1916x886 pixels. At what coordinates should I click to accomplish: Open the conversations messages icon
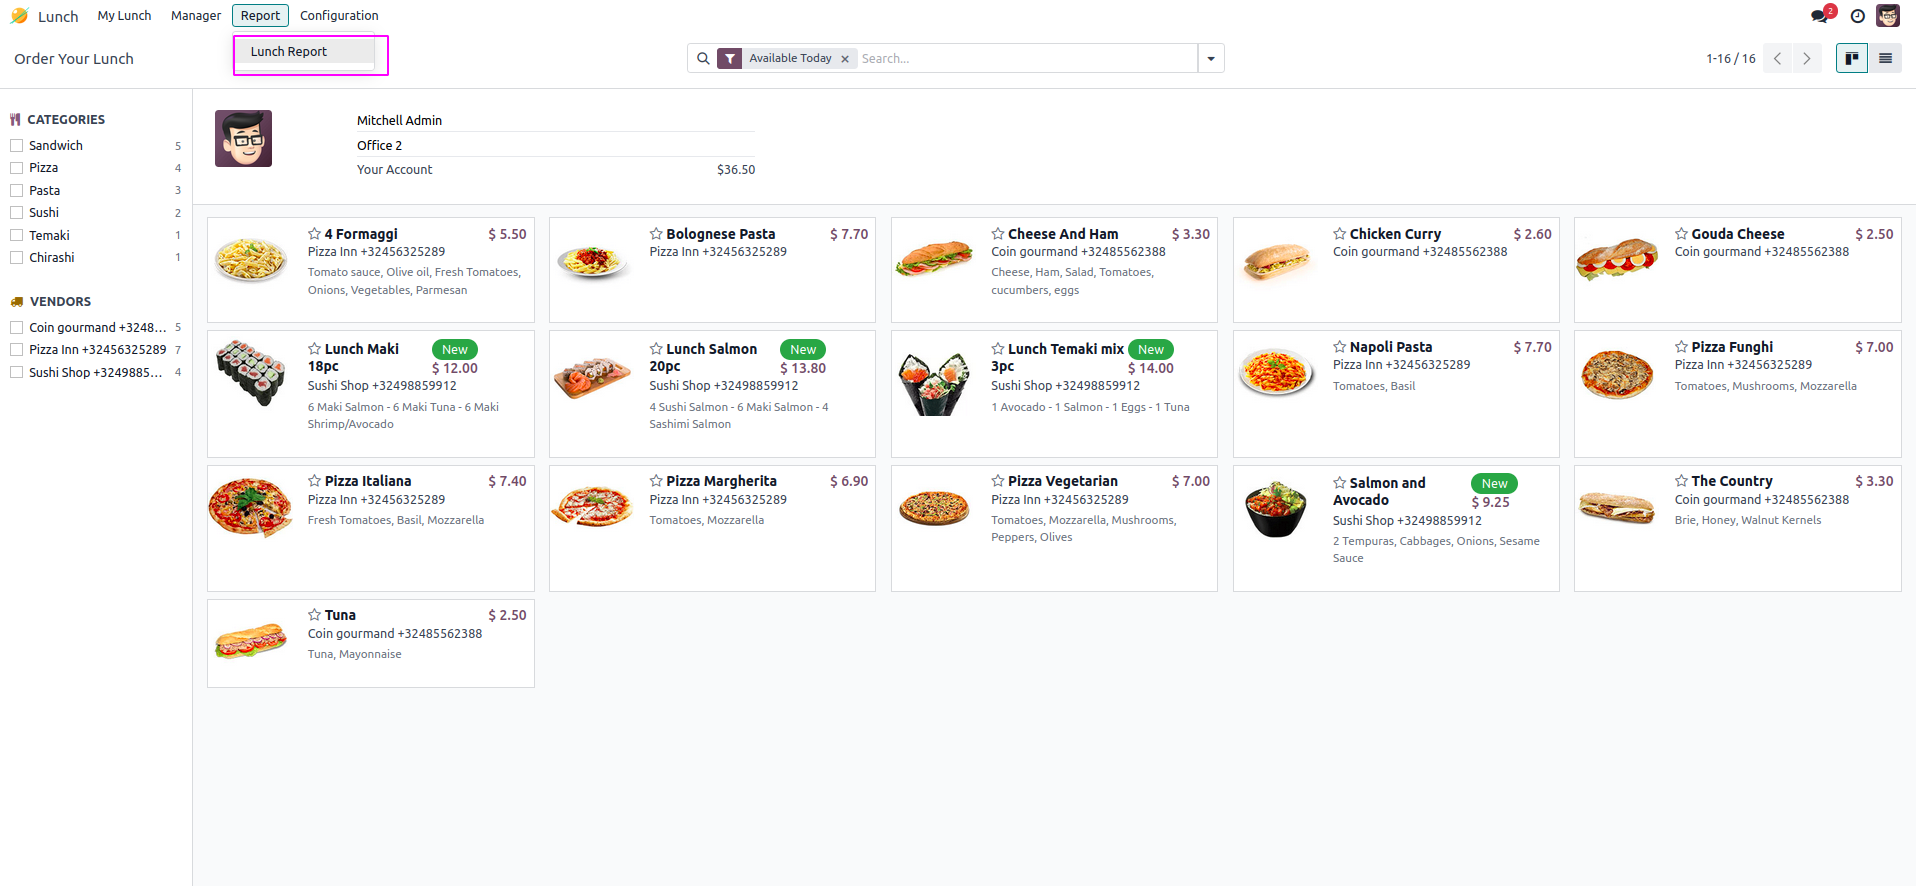(x=1820, y=16)
